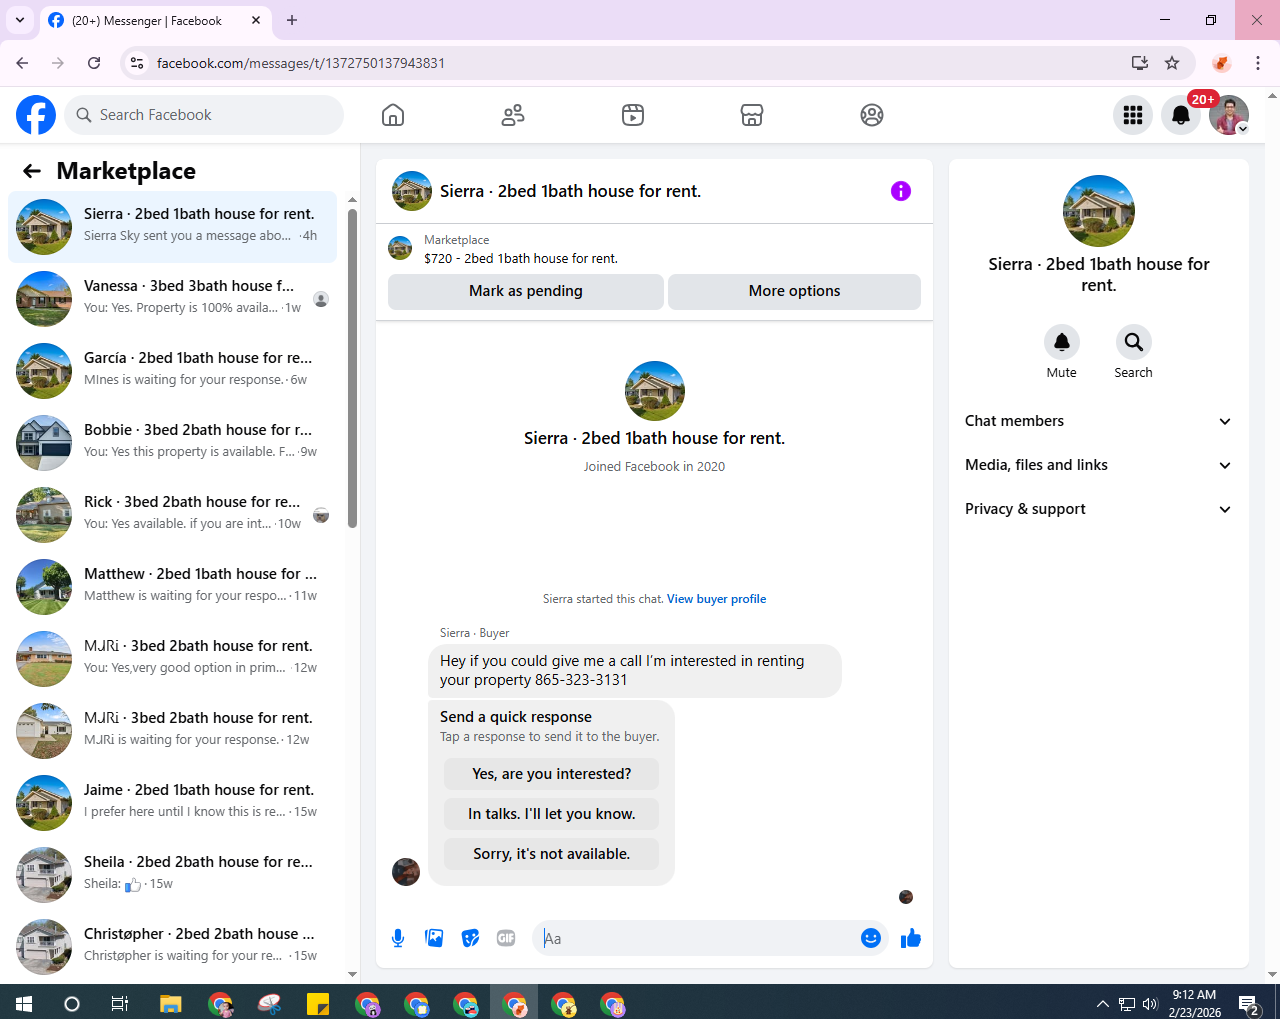Bookmark this page star icon
This screenshot has height=1019, width=1280.
click(x=1172, y=63)
